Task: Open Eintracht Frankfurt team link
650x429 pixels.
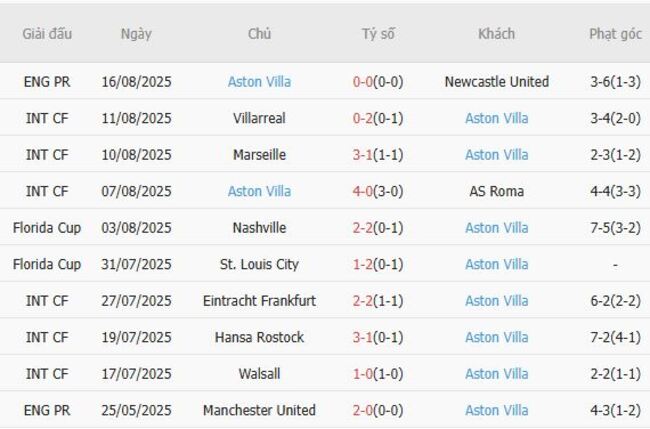Action: pos(259,301)
